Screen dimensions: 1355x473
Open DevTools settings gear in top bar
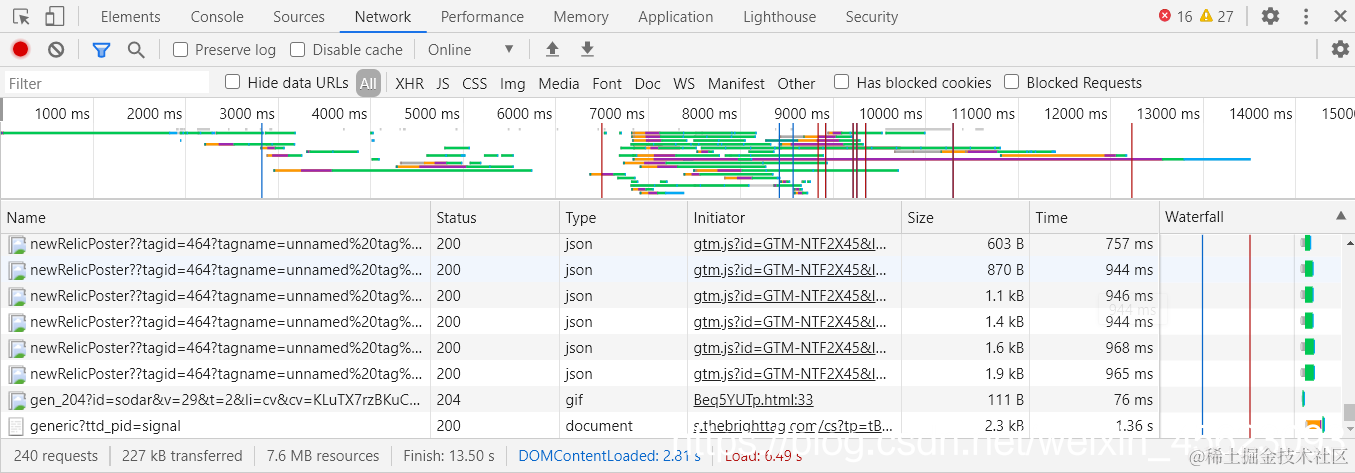tap(1270, 16)
